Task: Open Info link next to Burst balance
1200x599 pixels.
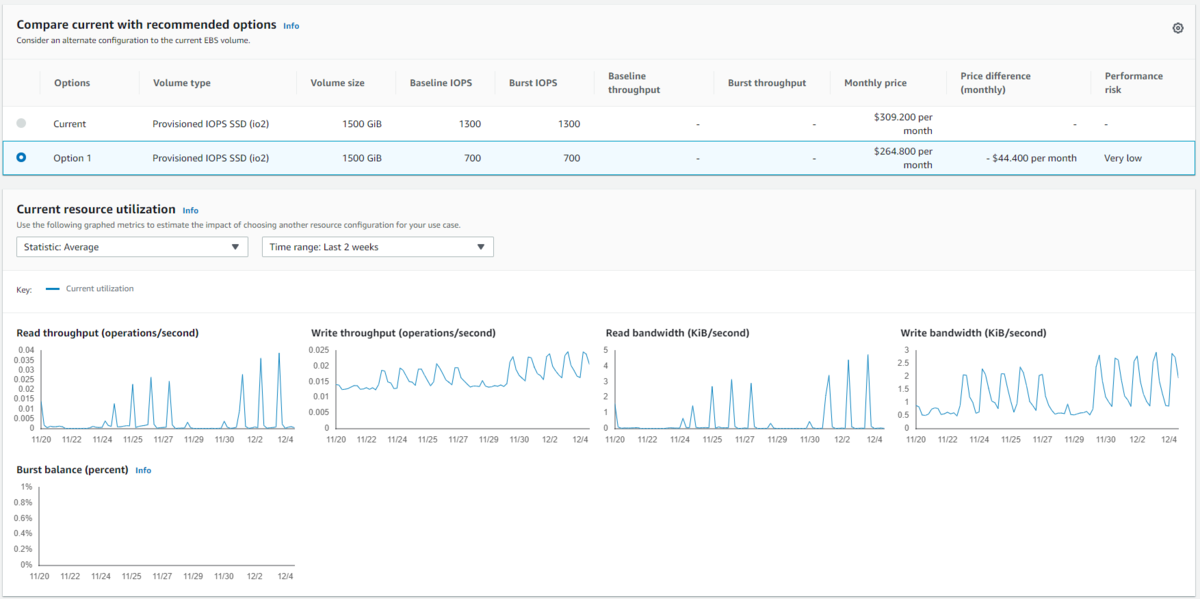Action: click(x=143, y=470)
